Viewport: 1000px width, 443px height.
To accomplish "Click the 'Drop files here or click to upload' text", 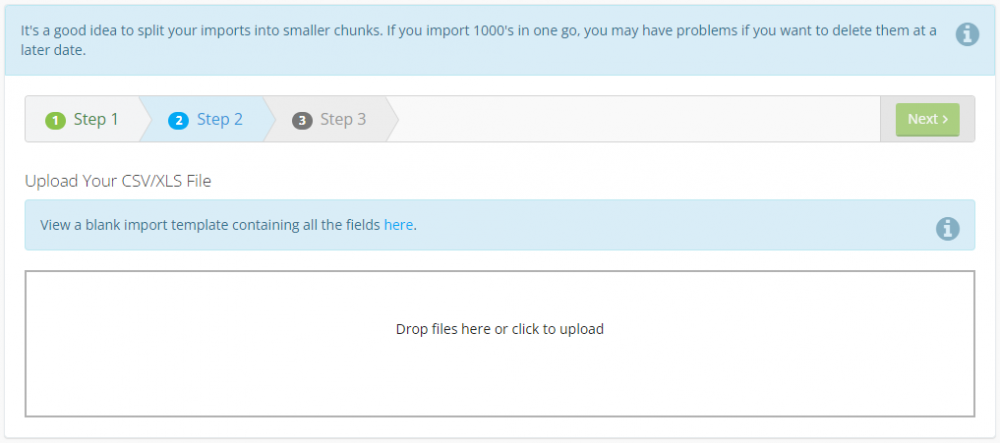I will point(499,329).
